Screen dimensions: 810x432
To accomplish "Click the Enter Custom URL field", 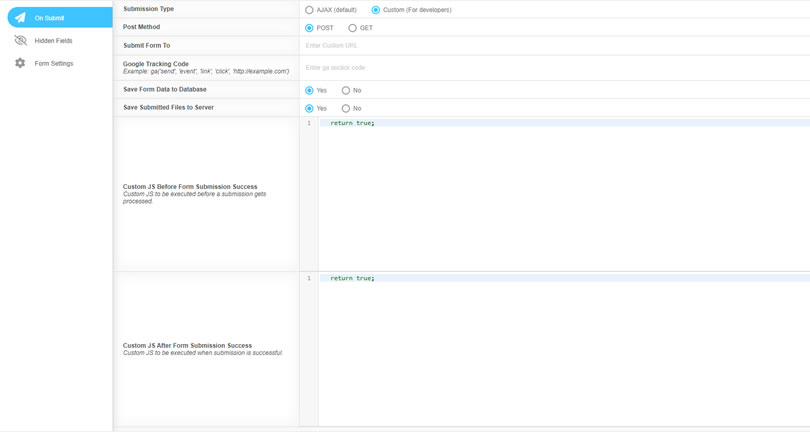I will click(555, 45).
